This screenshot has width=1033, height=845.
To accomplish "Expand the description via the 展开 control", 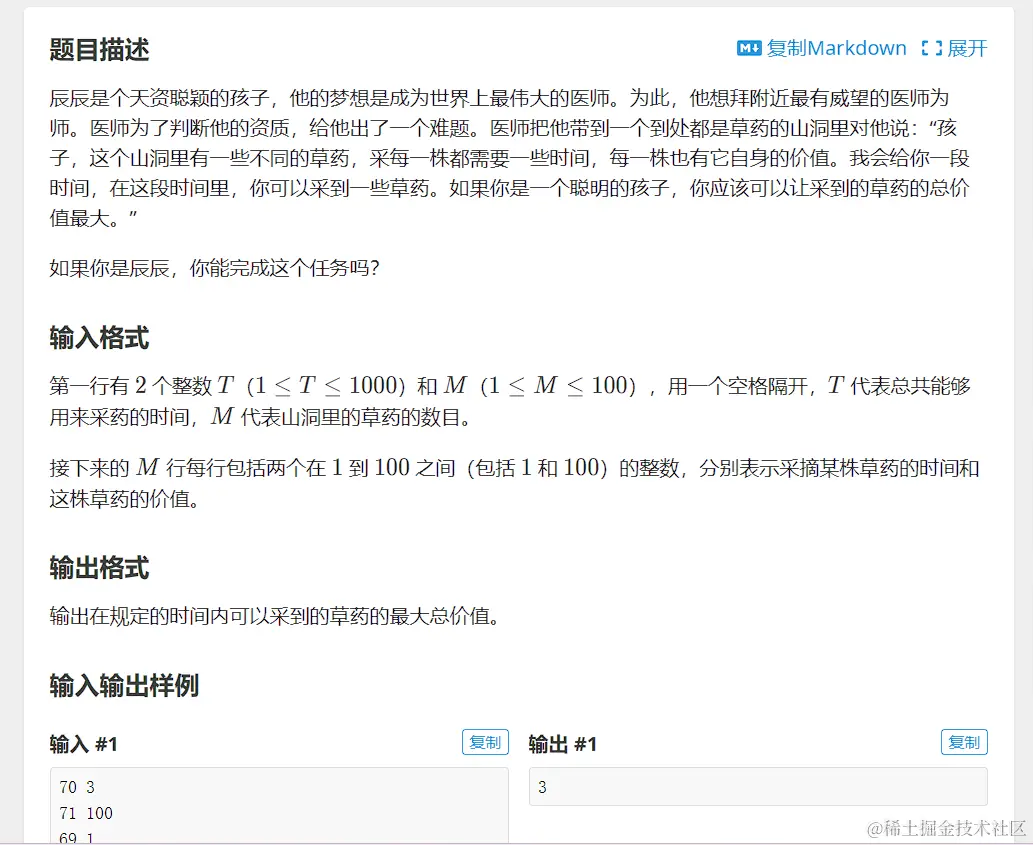I will tap(967, 47).
